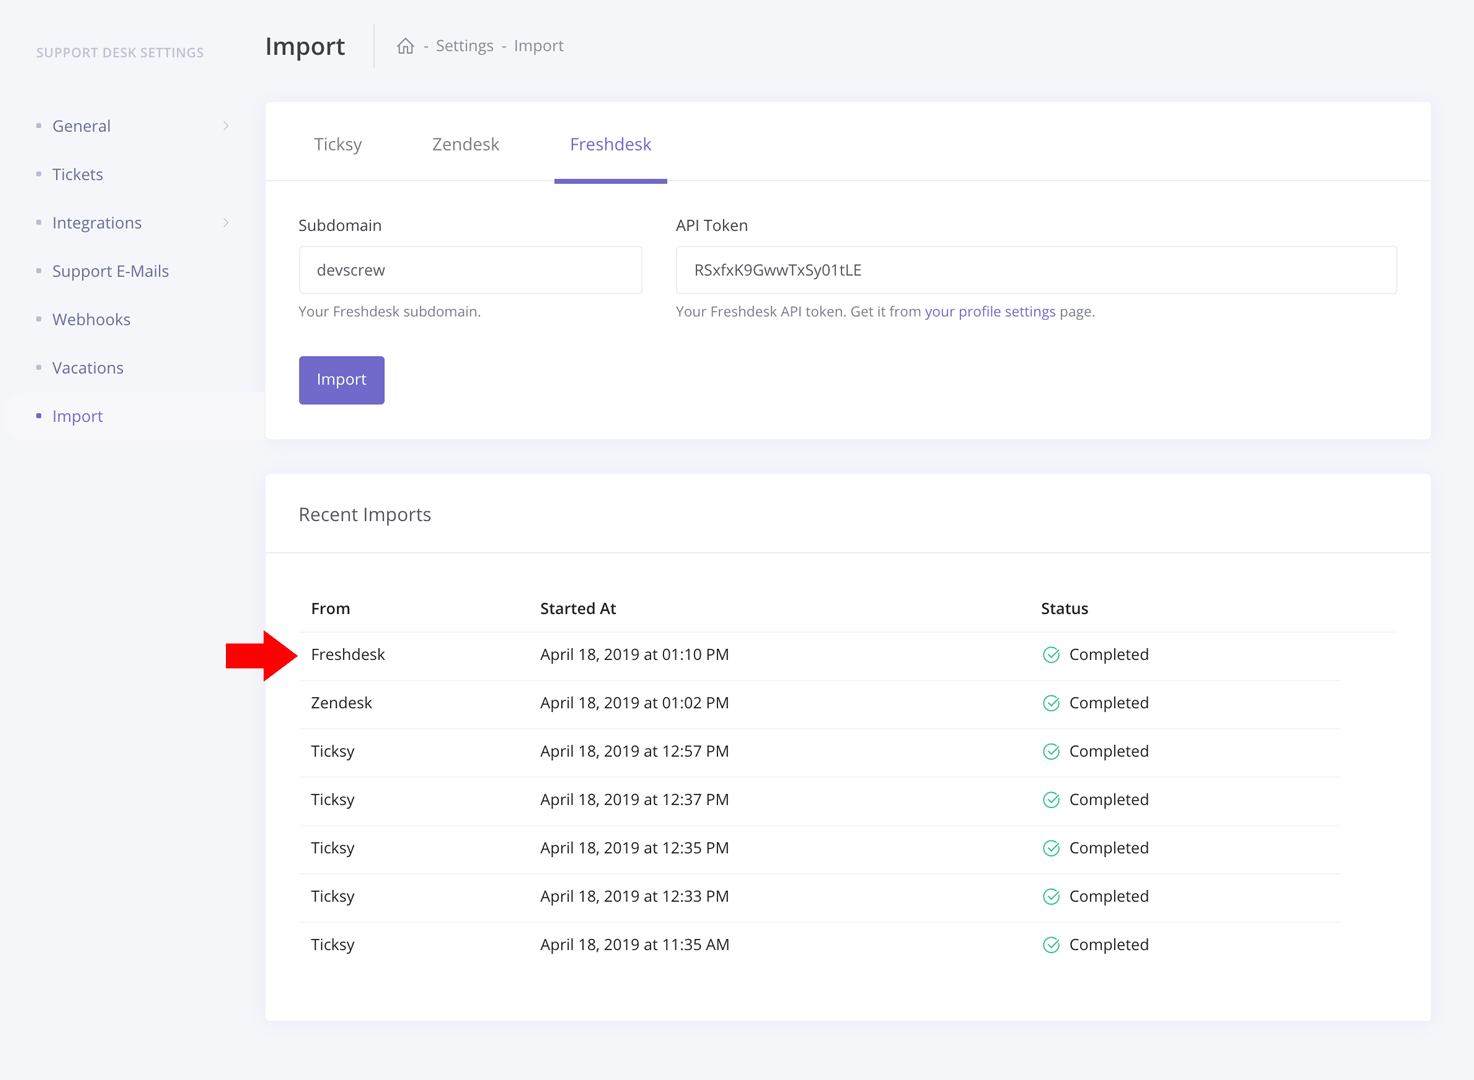Click the Started At column header
The height and width of the screenshot is (1080, 1474).
click(578, 608)
